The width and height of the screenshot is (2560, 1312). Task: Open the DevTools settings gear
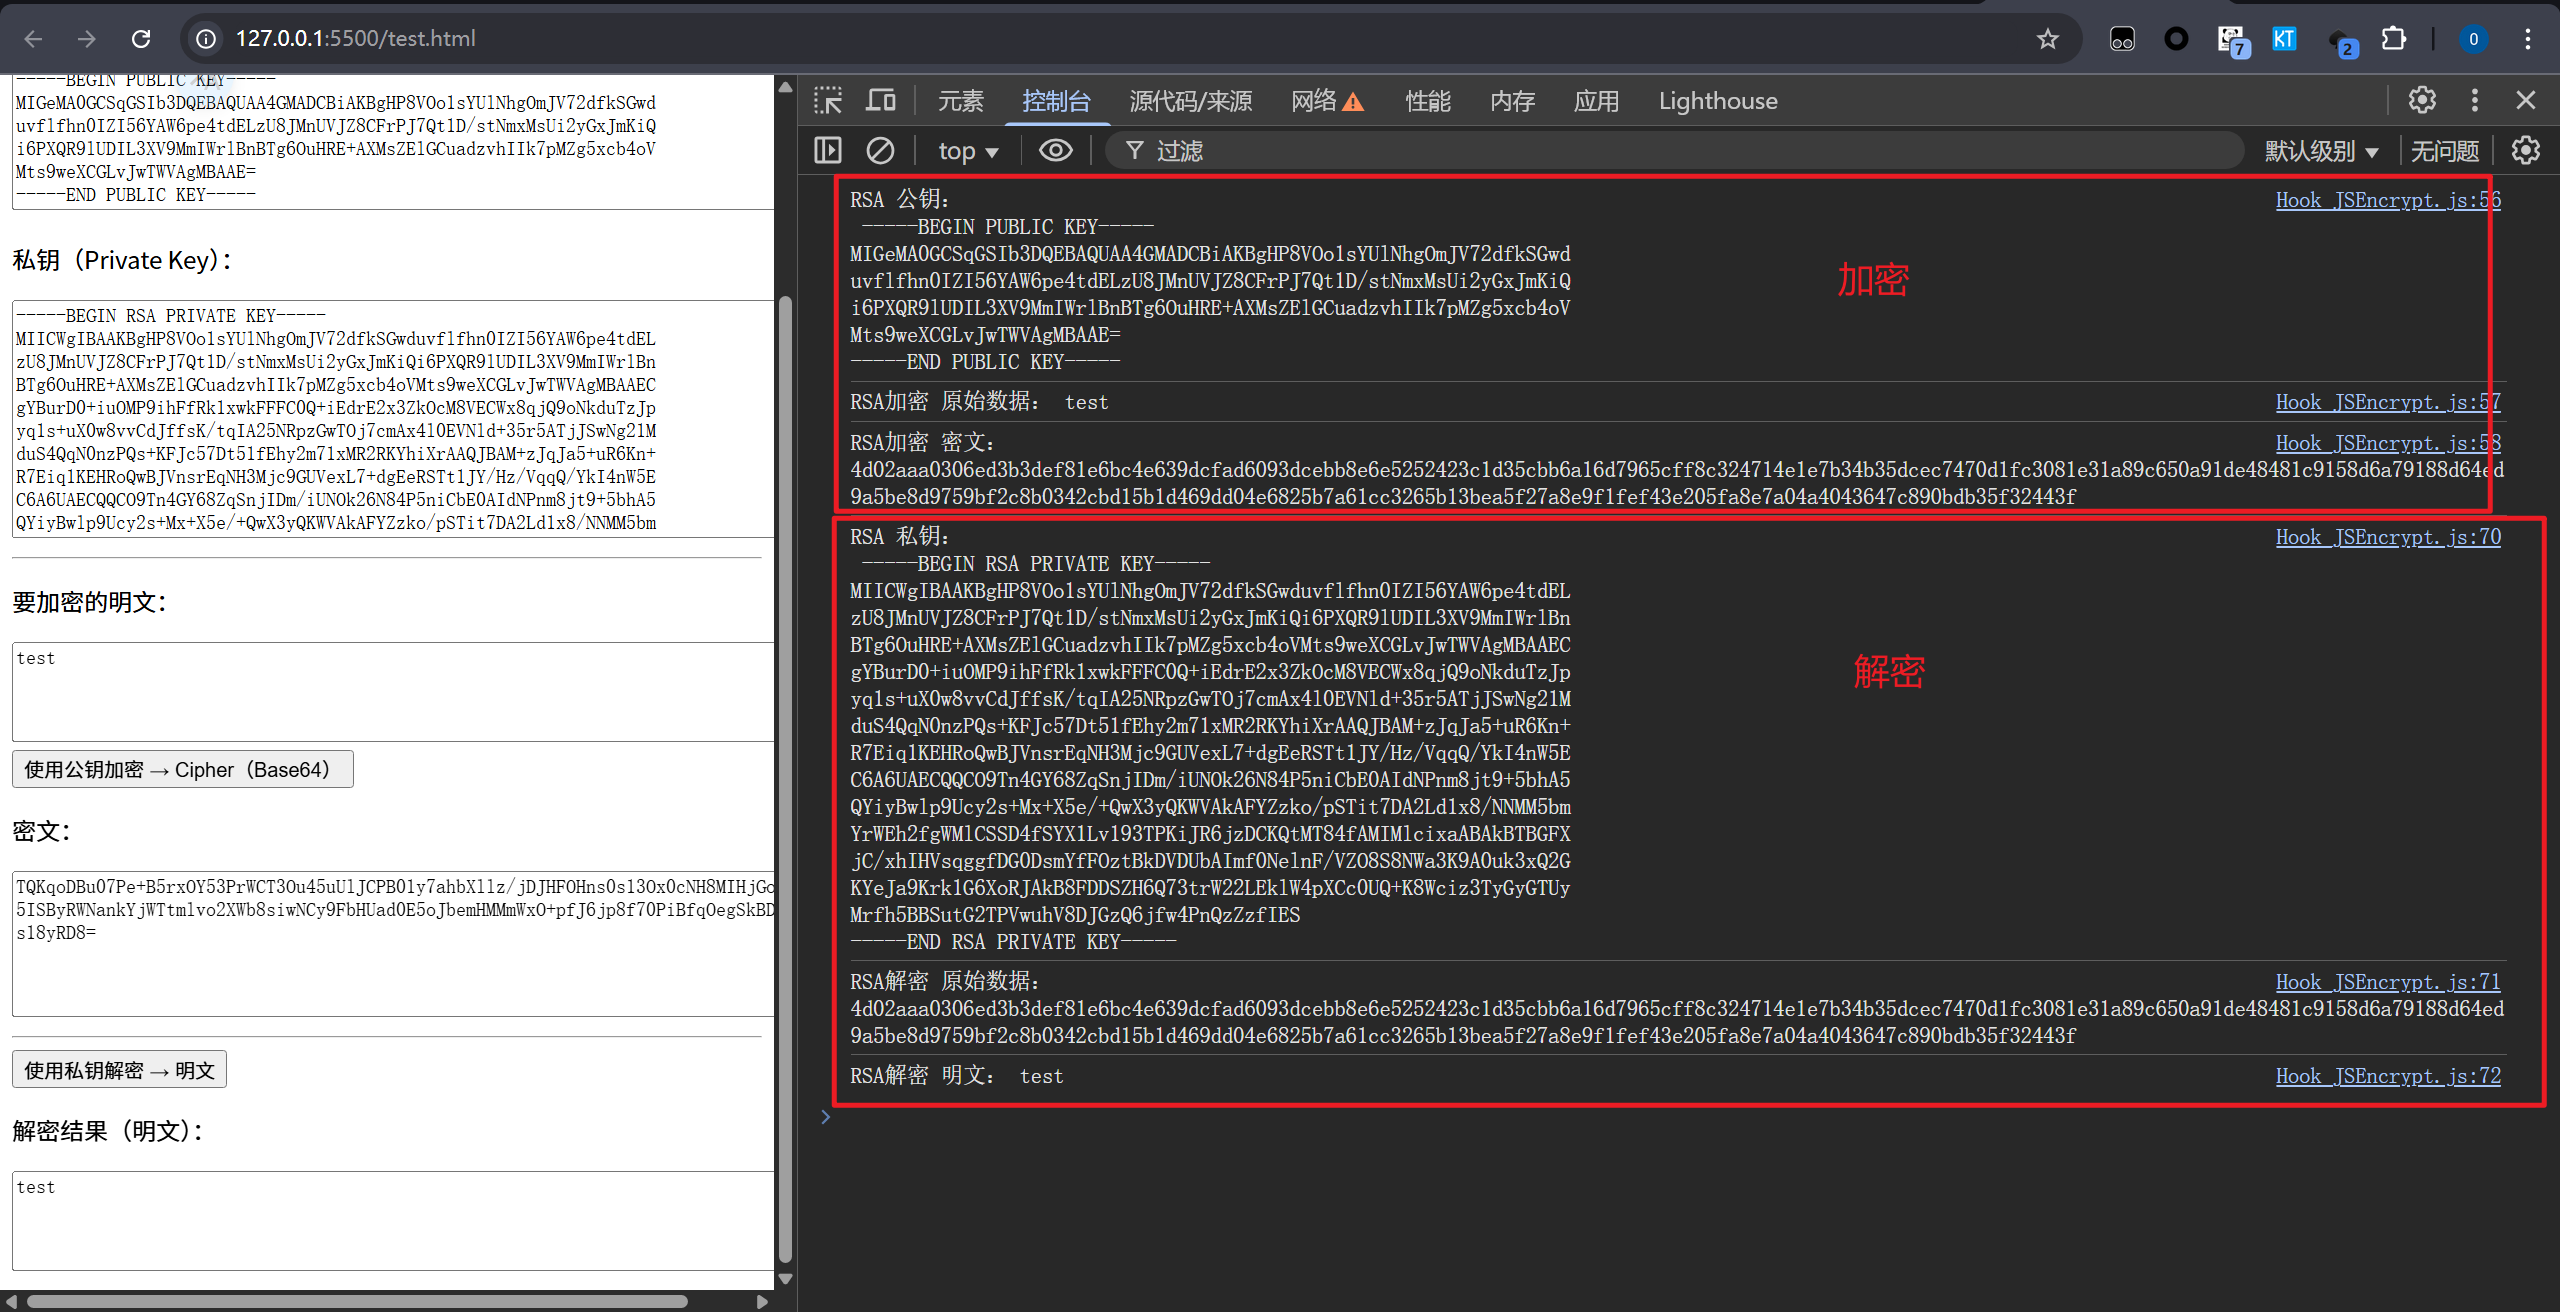[2422, 100]
